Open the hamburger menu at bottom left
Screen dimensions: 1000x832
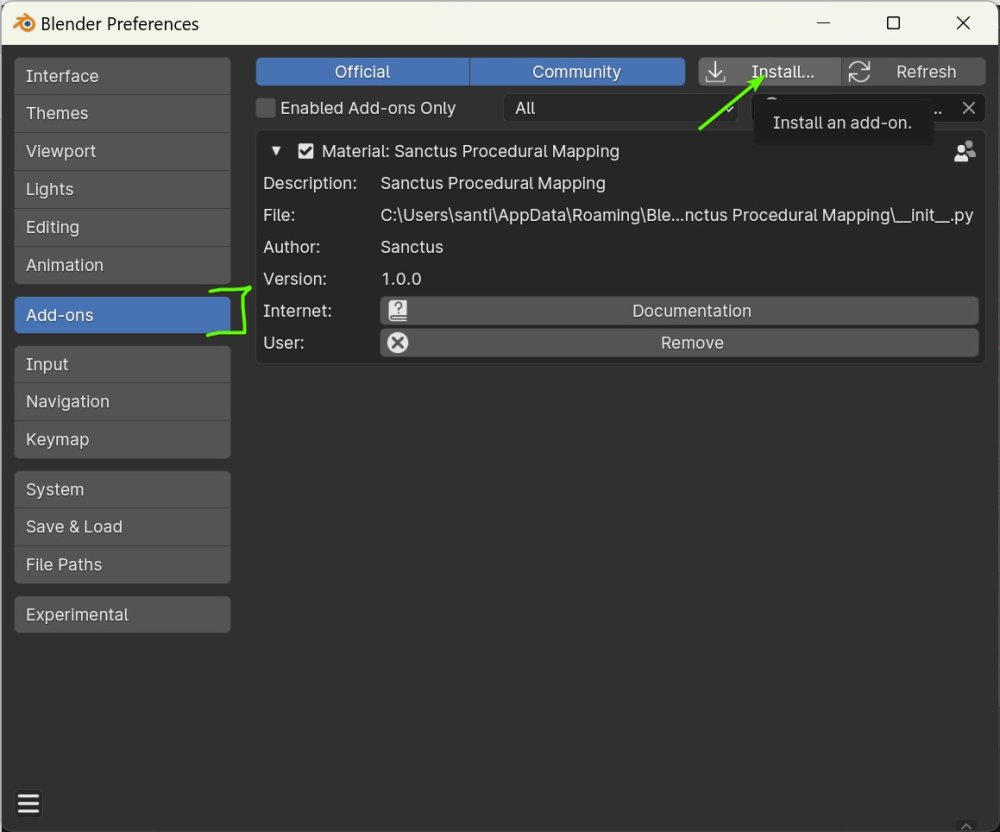(28, 803)
